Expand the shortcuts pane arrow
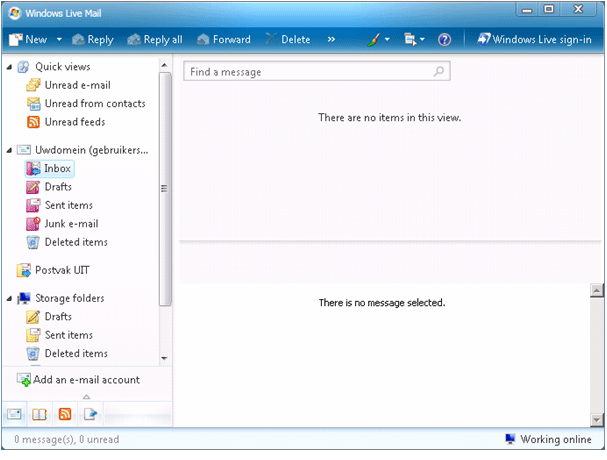The width and height of the screenshot is (607, 460). pyautogui.click(x=87, y=397)
